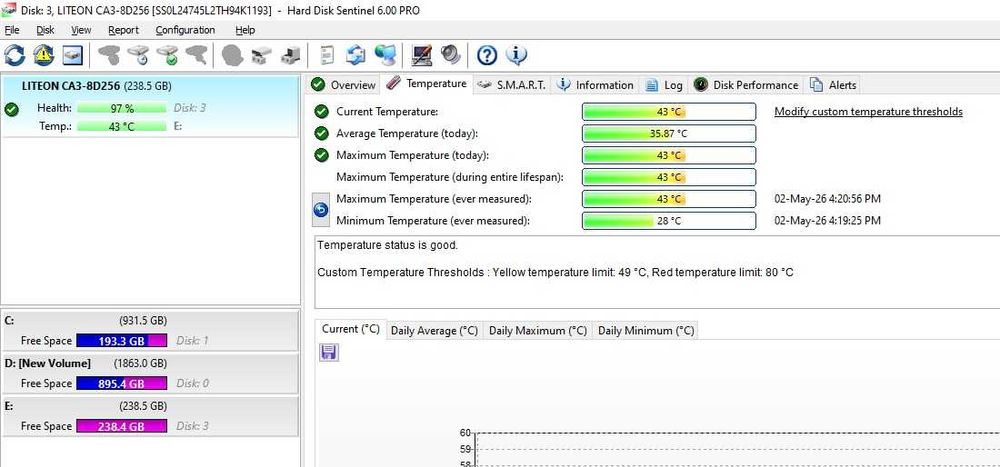This screenshot has height=467, width=1000.
Task: Click the Temp. 43 °C bar in disk list
Action: (122, 126)
